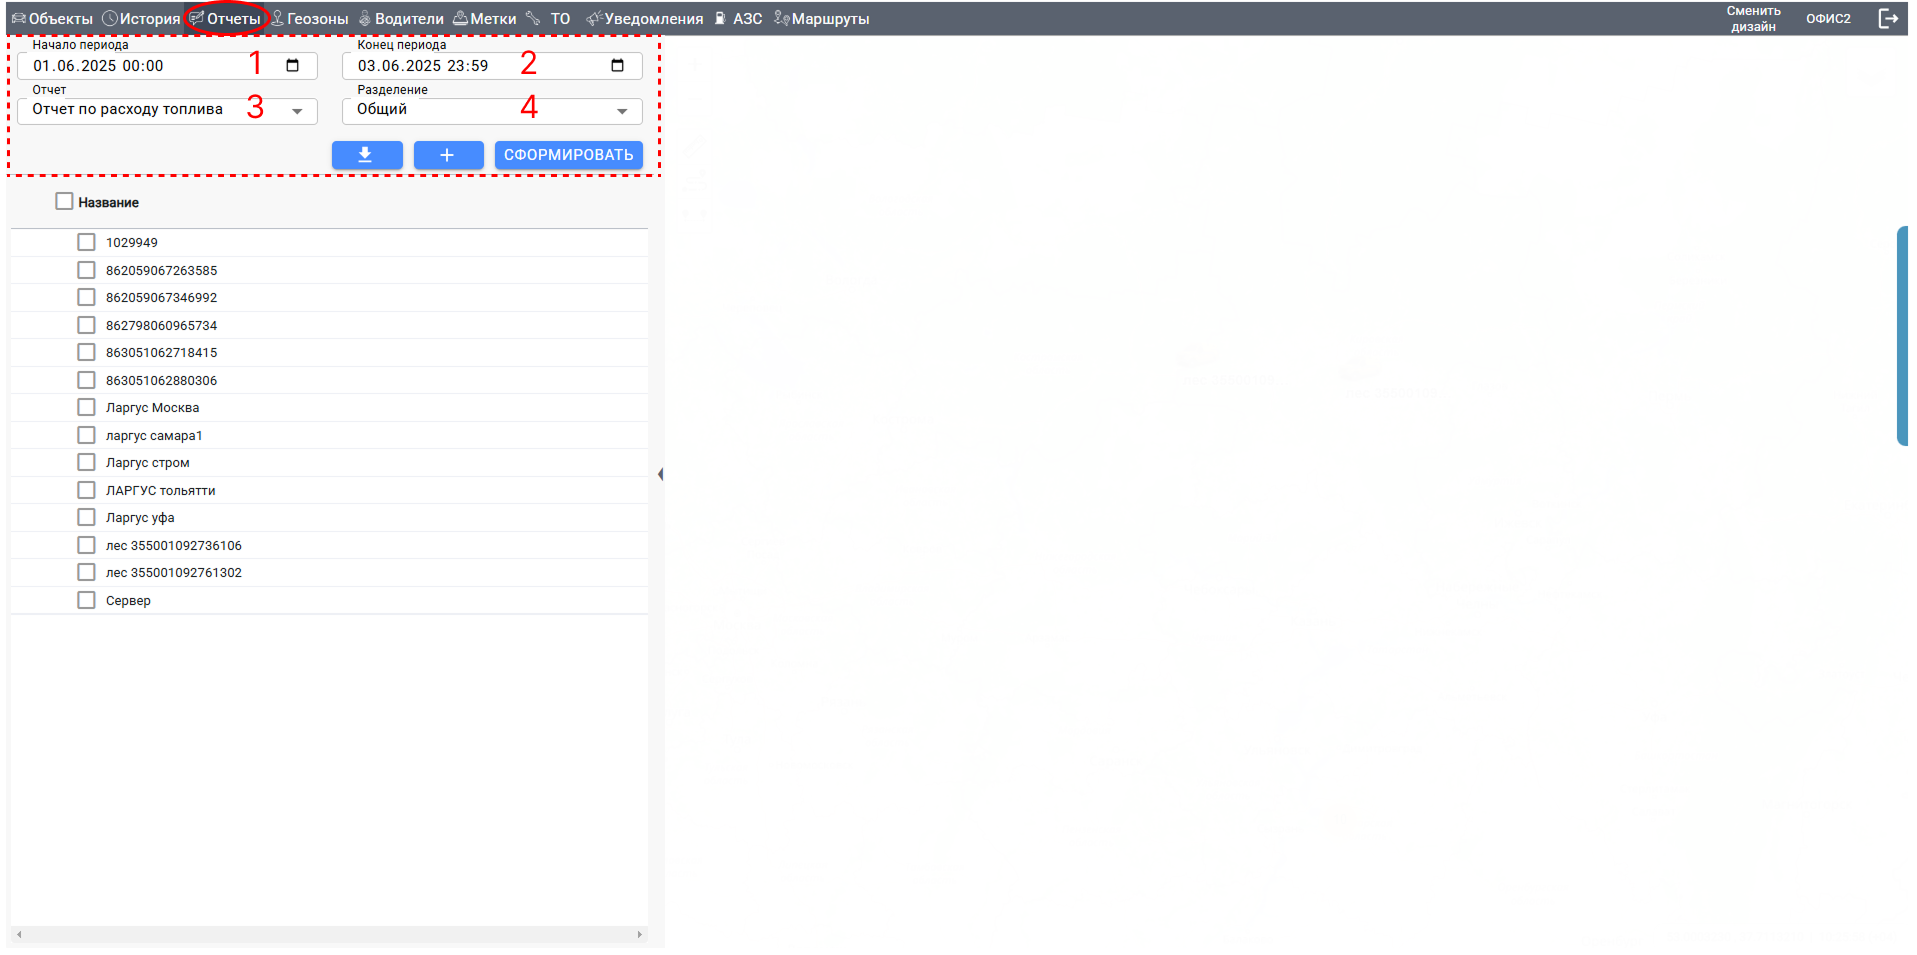Switch to the Геозоны tab
Image resolution: width=1917 pixels, height=955 pixels.
(310, 19)
